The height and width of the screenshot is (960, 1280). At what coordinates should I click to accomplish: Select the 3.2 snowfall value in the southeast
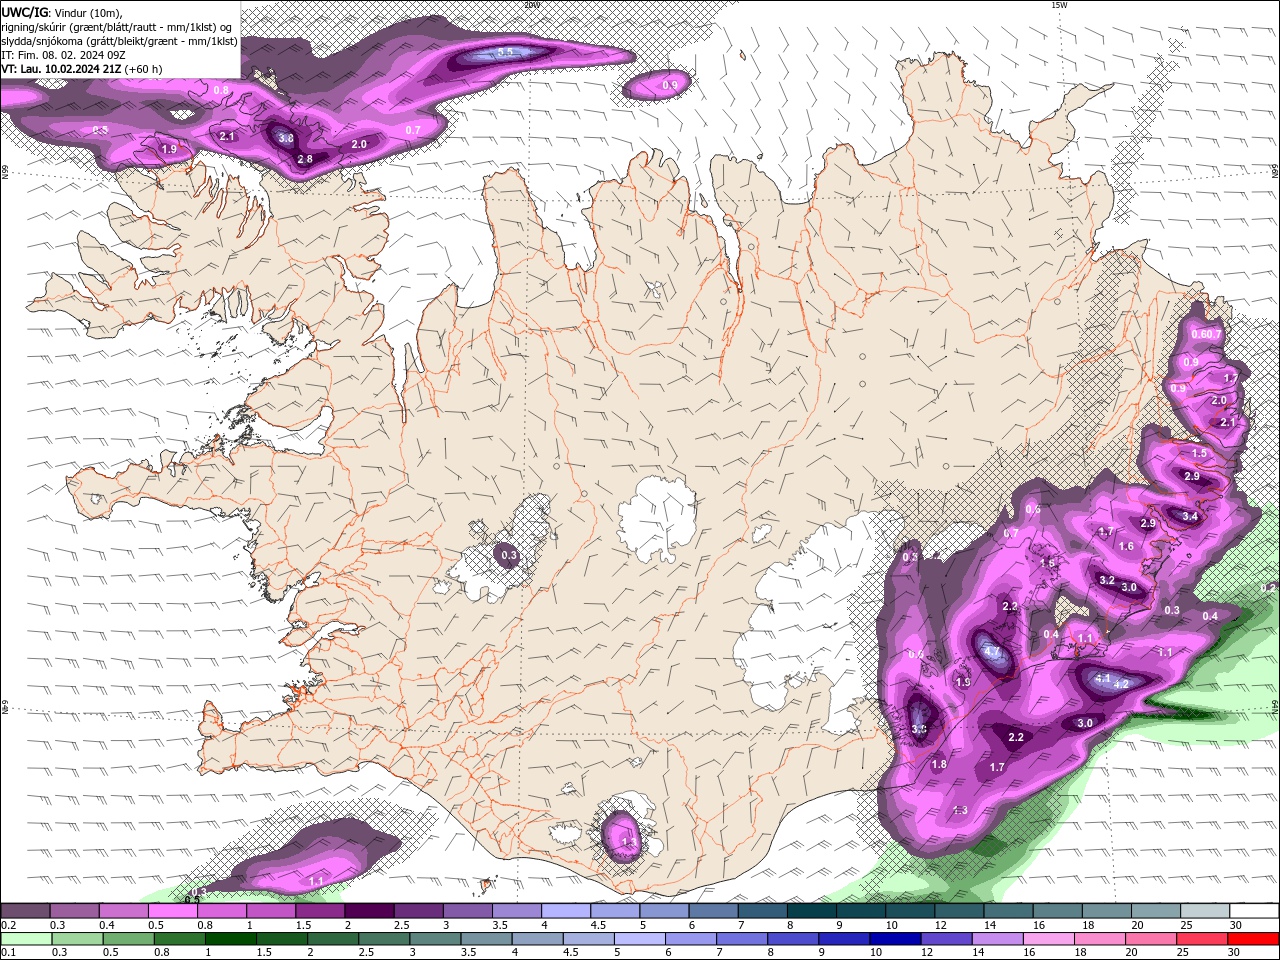(1107, 580)
